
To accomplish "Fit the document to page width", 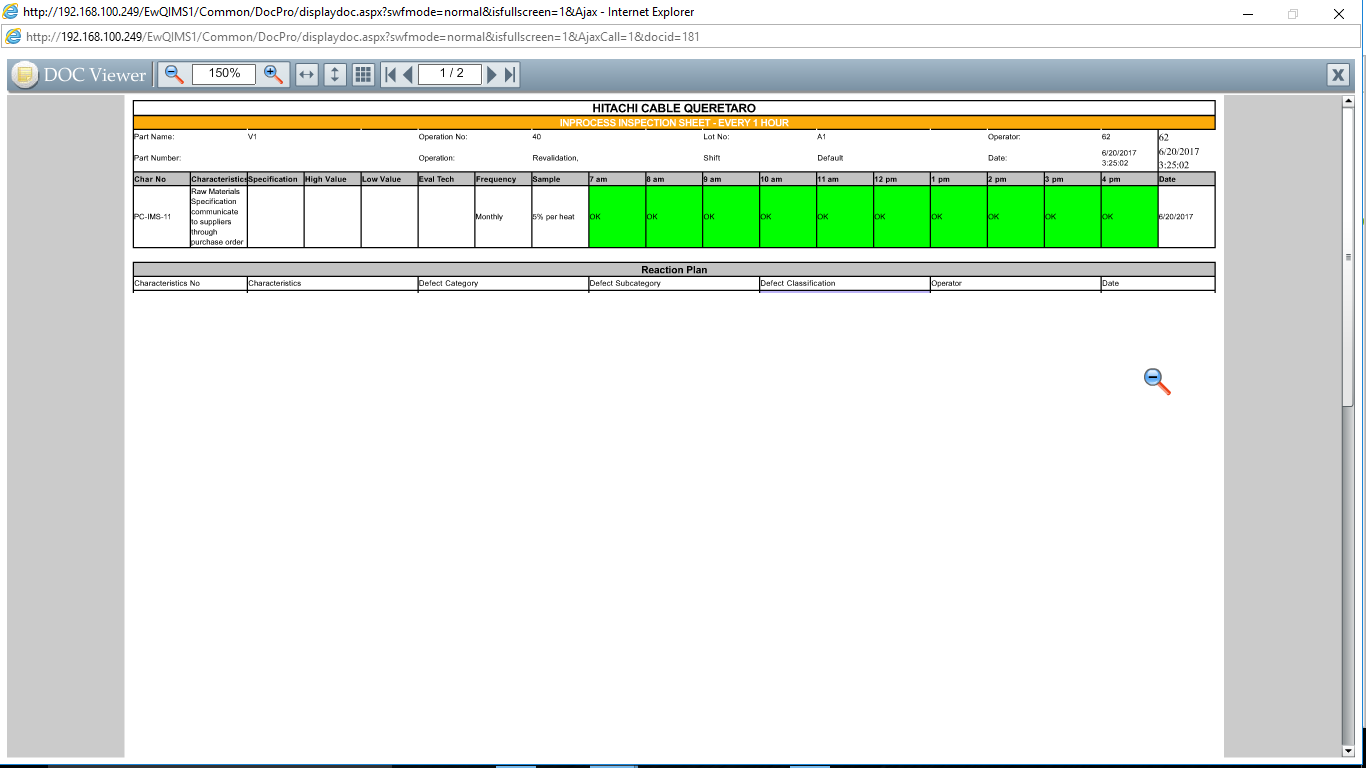I will [x=307, y=74].
